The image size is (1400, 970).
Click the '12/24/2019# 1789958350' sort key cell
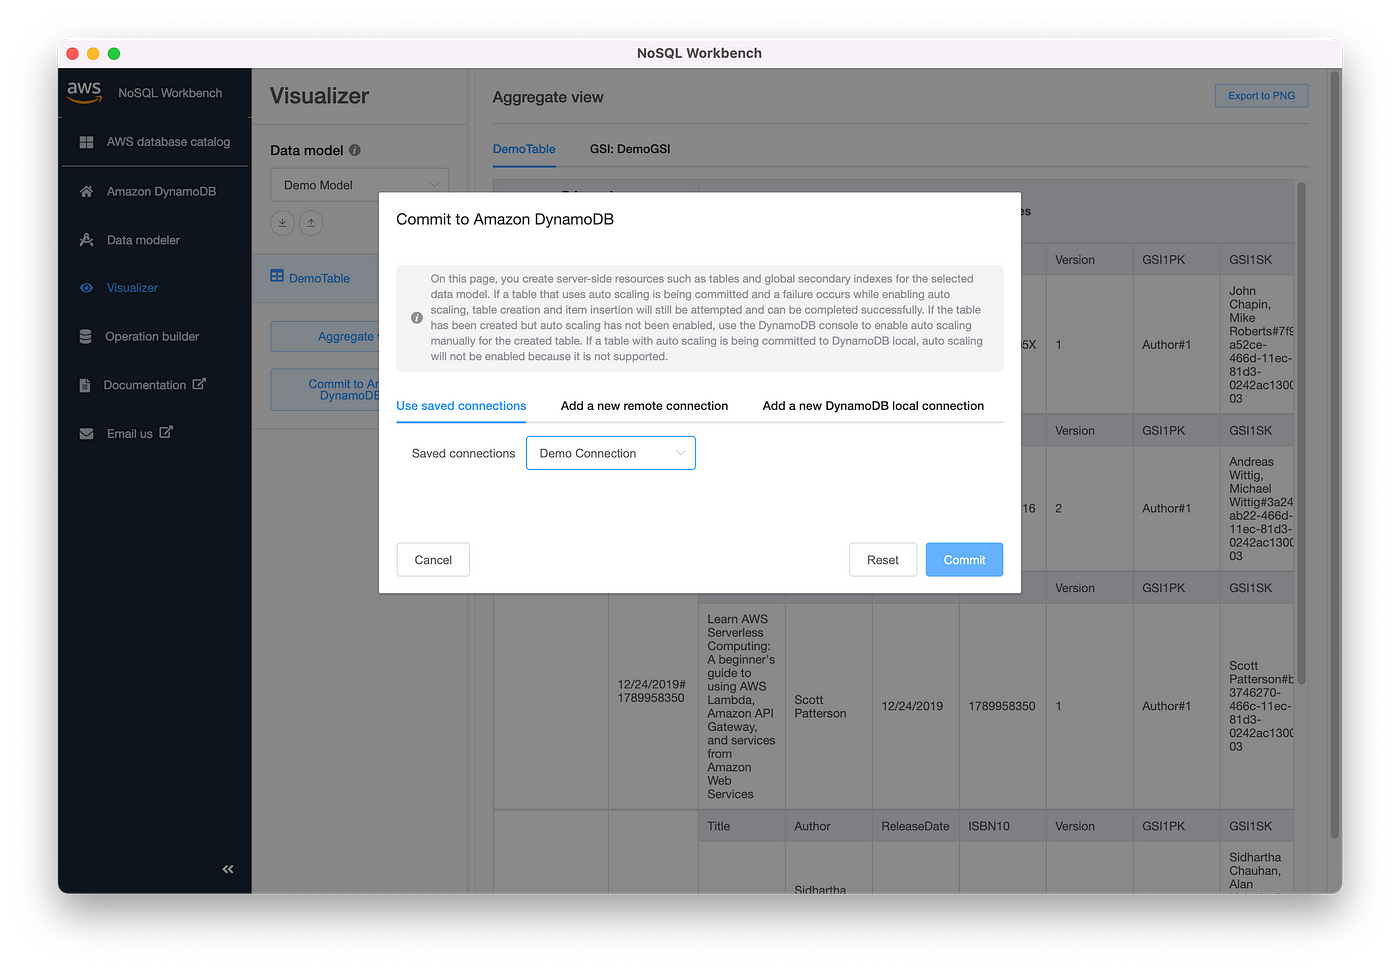point(652,691)
